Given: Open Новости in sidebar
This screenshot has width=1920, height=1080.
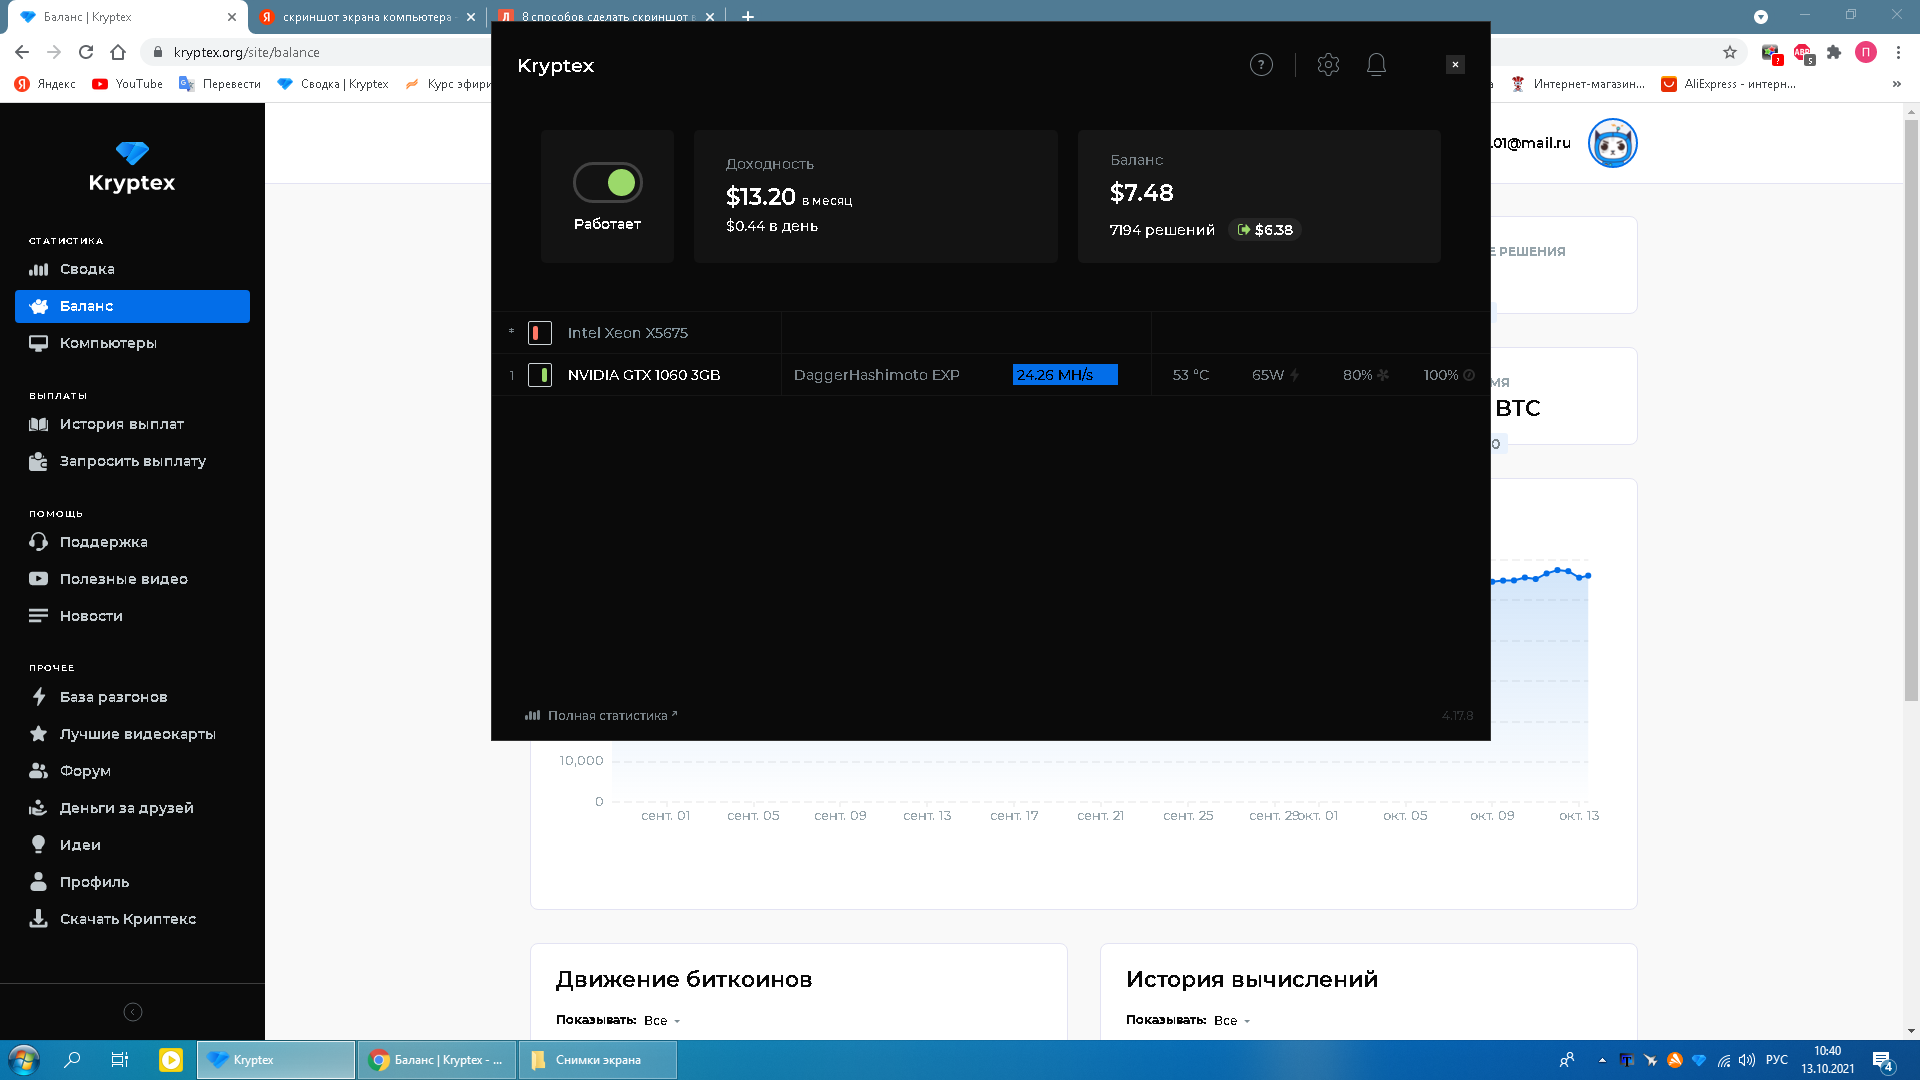Looking at the screenshot, I should pyautogui.click(x=132, y=616).
